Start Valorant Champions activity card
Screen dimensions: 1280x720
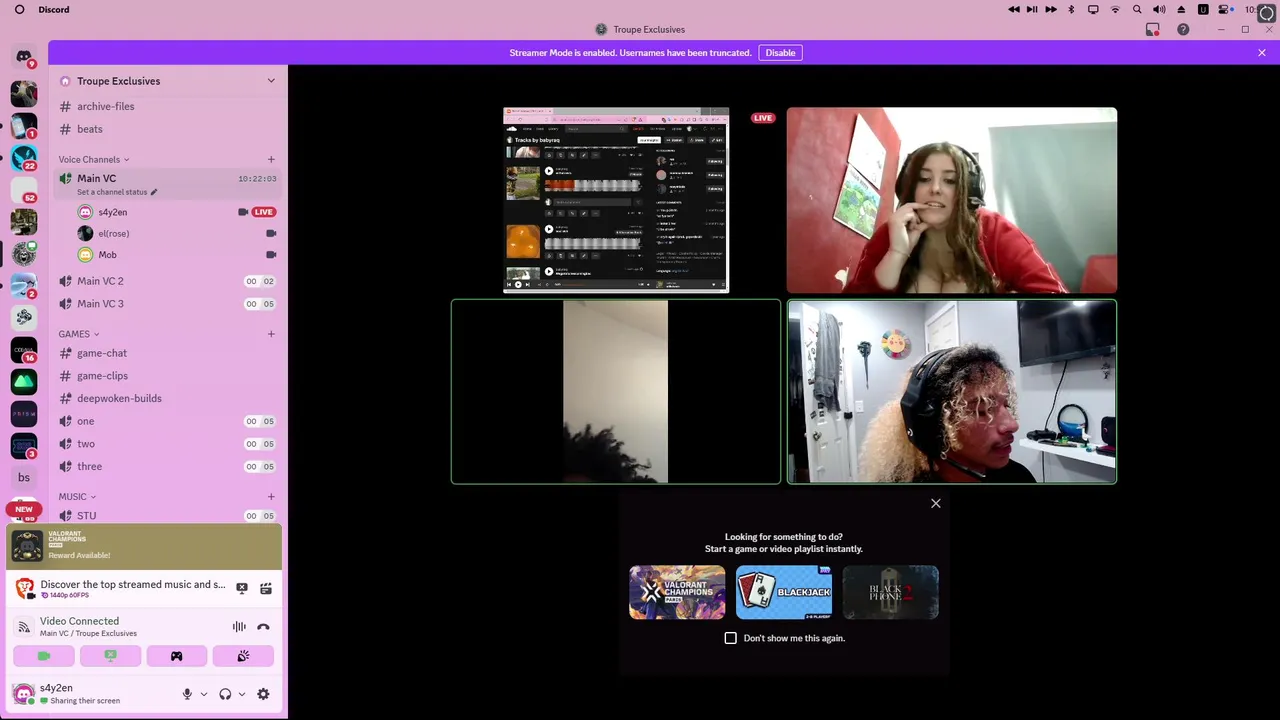(x=677, y=592)
